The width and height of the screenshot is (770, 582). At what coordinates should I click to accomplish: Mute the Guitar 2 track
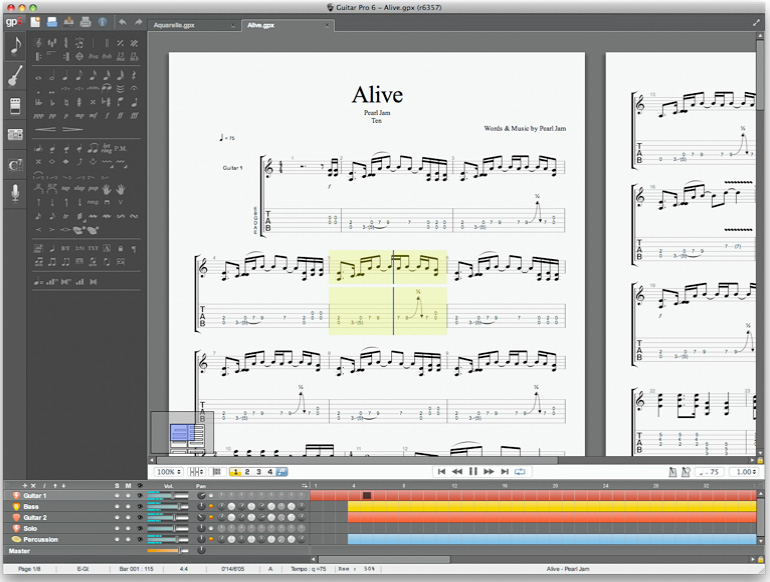tap(128, 517)
